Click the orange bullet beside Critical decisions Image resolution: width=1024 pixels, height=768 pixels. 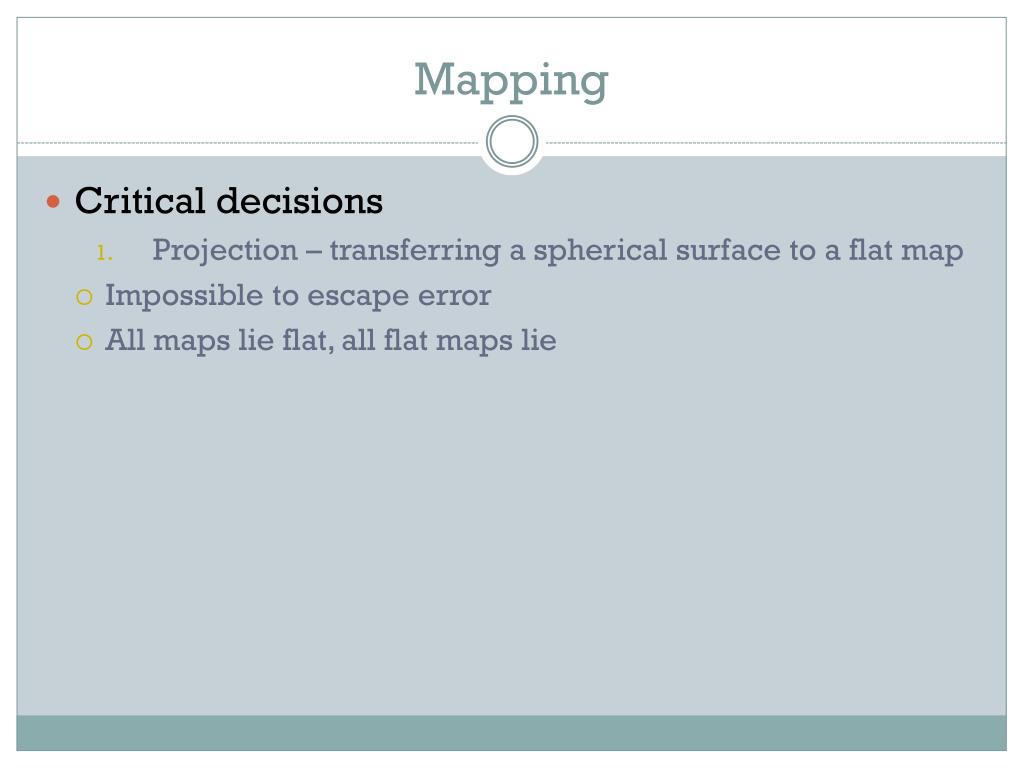tap(54, 202)
